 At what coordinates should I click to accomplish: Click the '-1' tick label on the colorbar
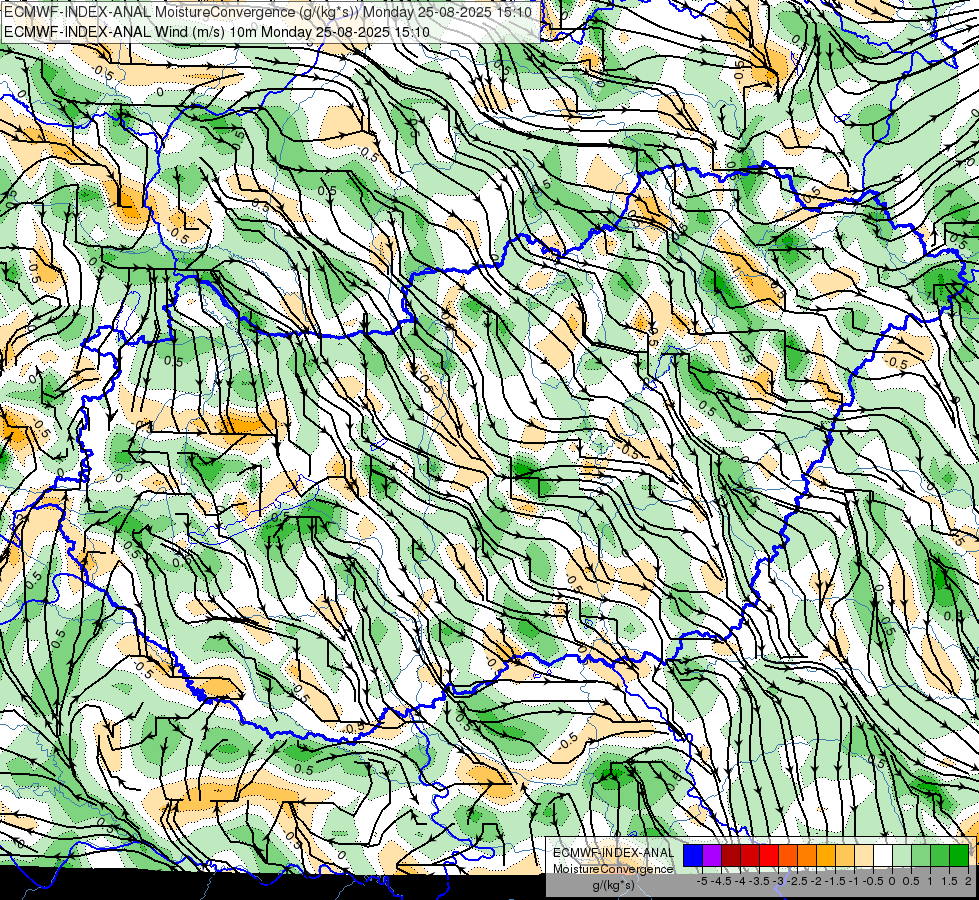point(854,881)
